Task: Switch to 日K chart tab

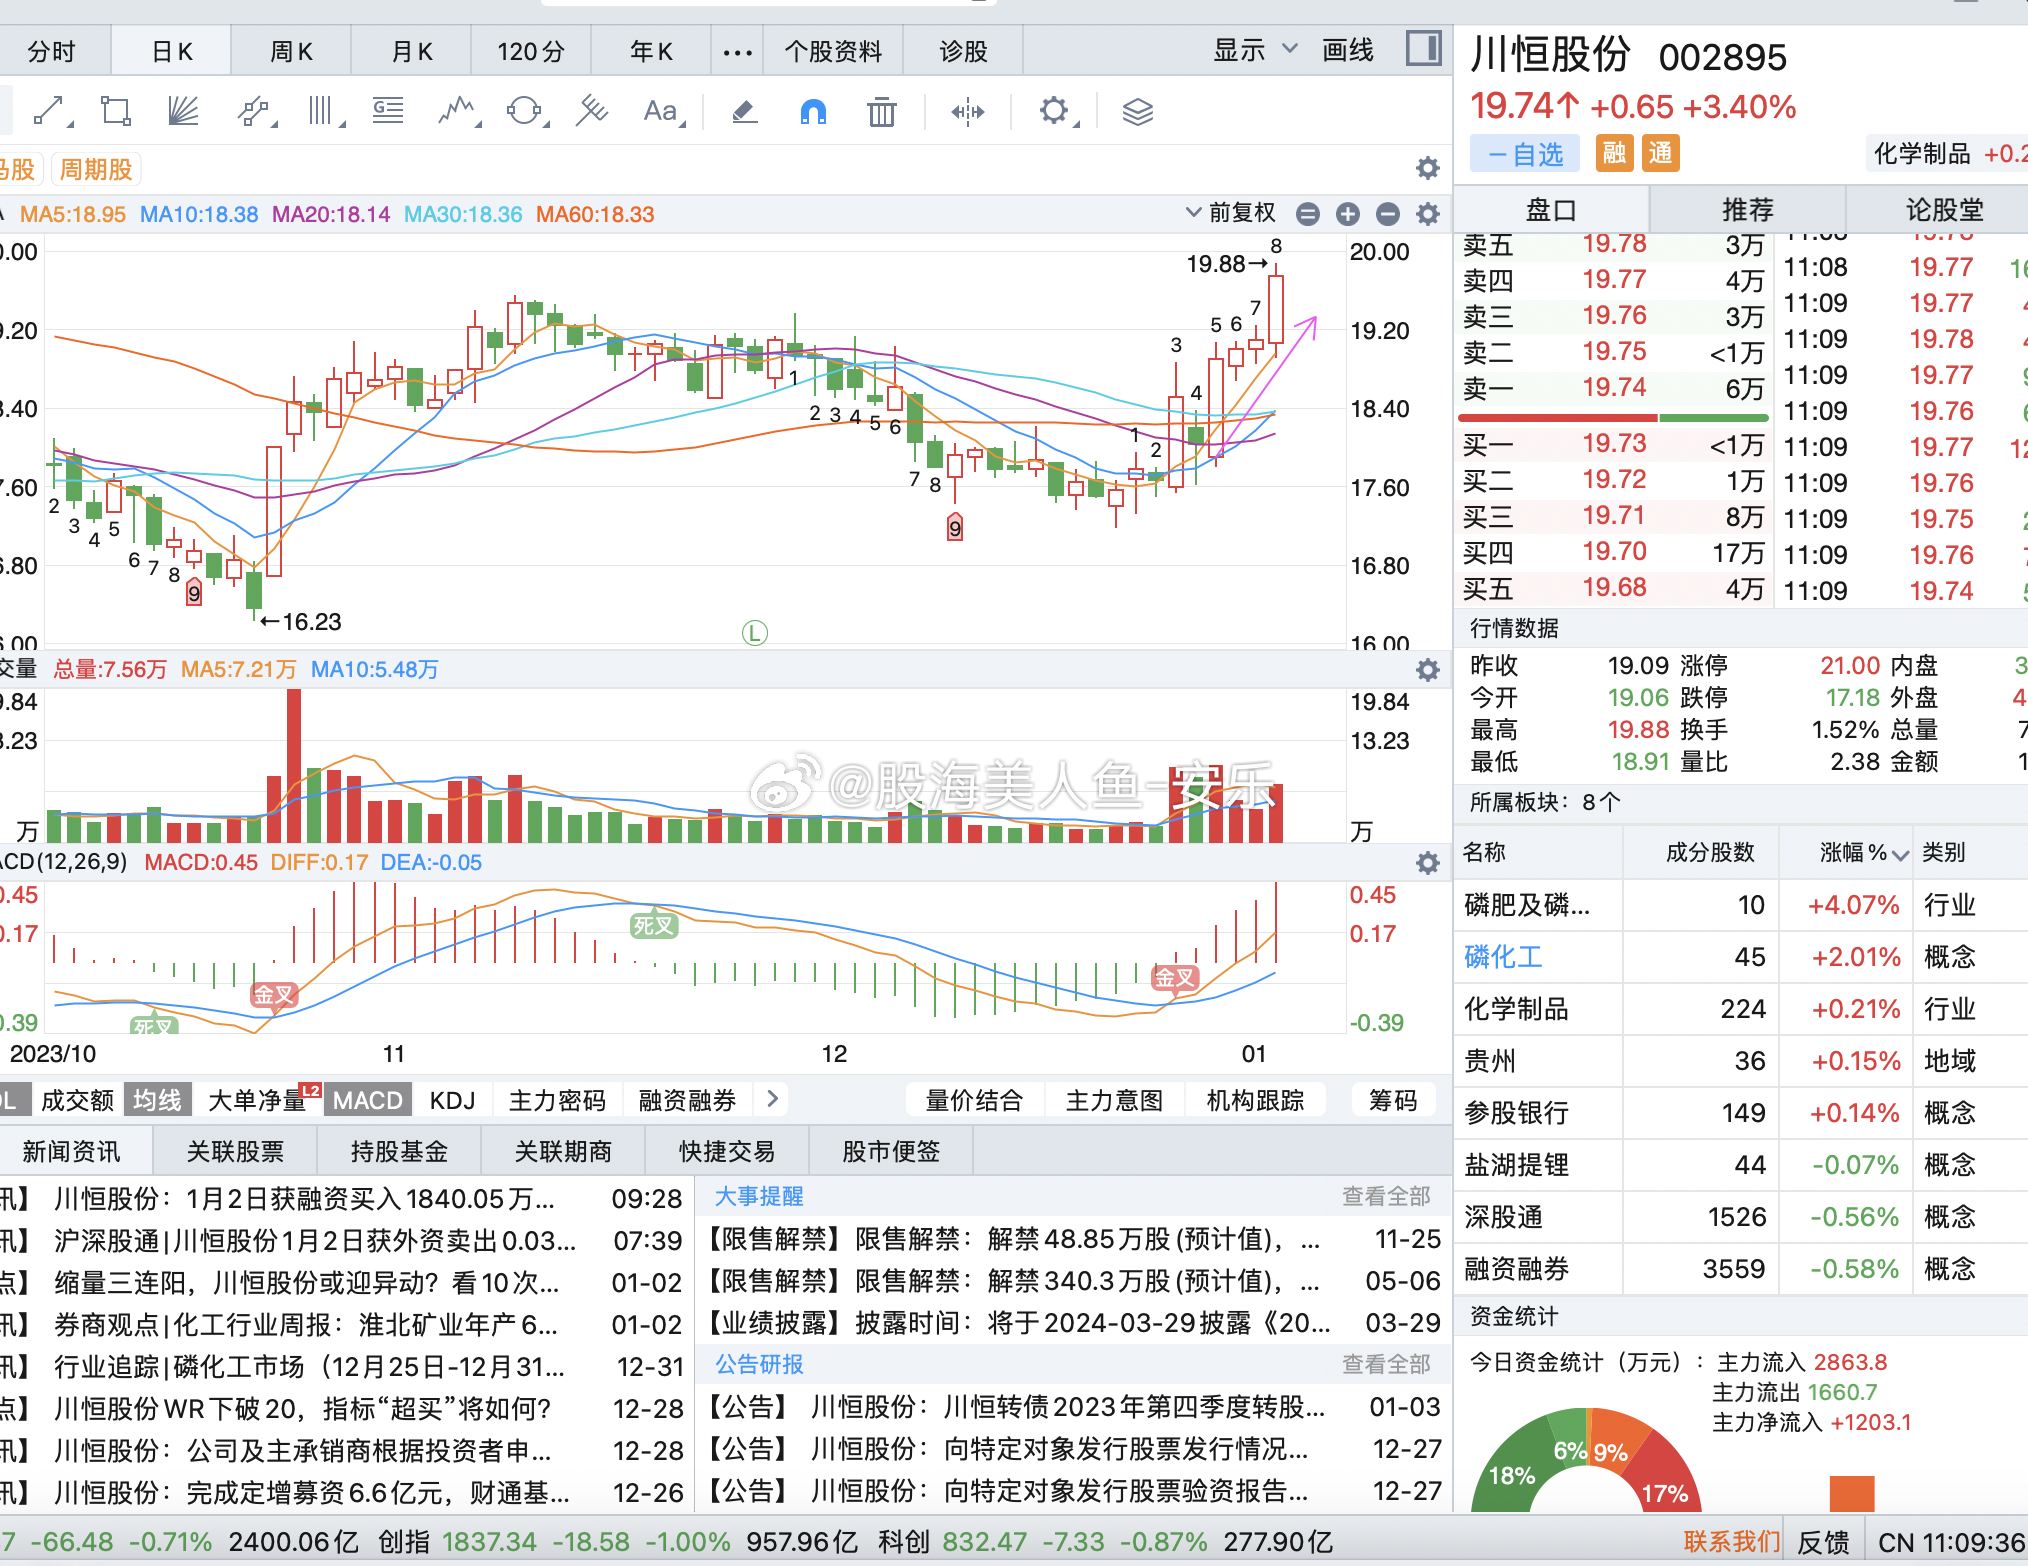Action: pos(171,51)
